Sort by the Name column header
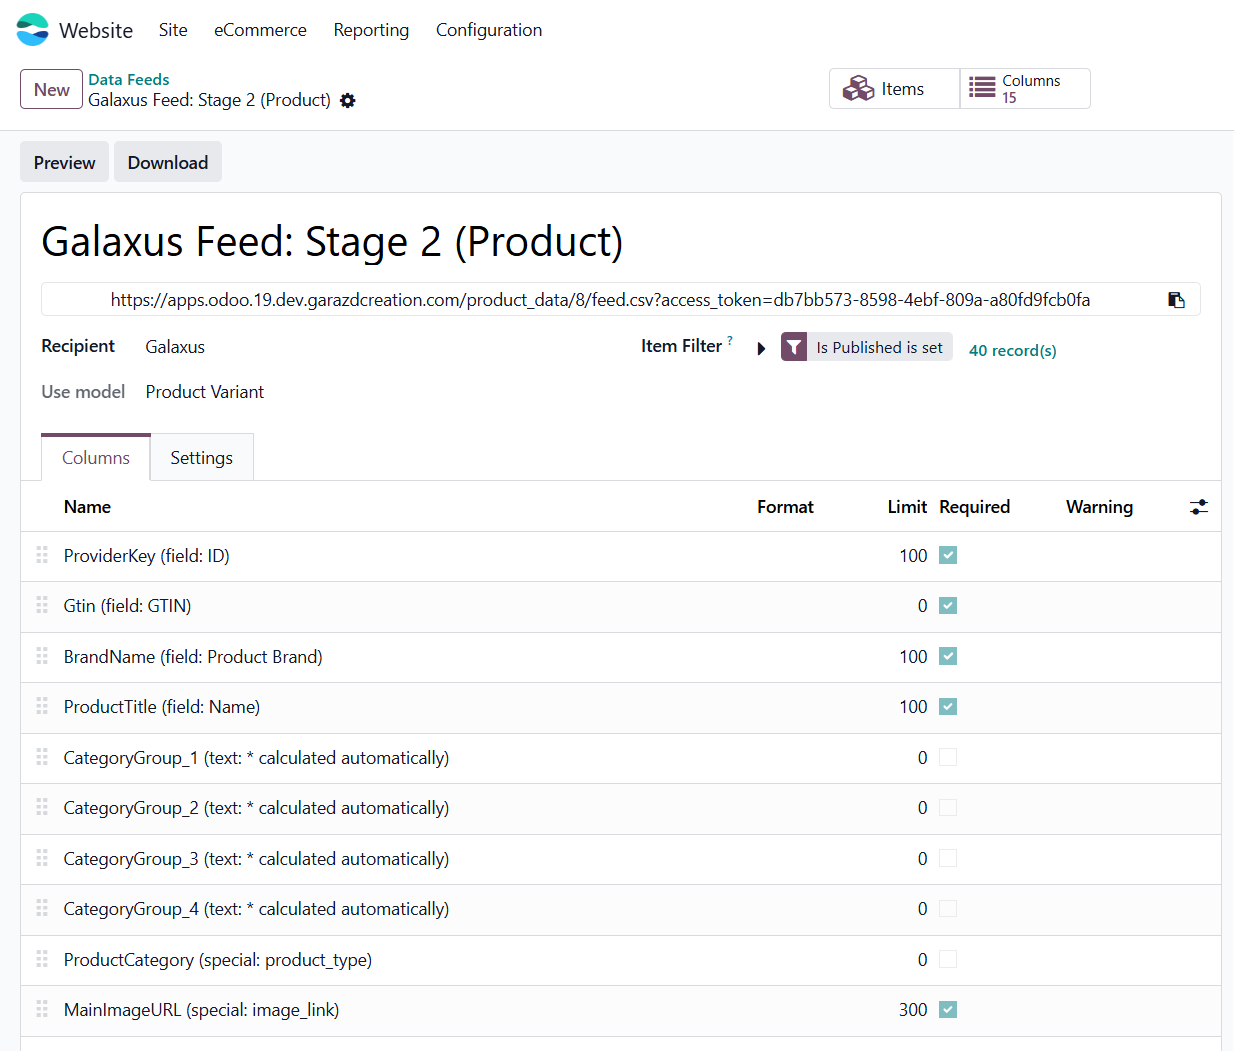Screen dimensions: 1234x1051 [87, 507]
